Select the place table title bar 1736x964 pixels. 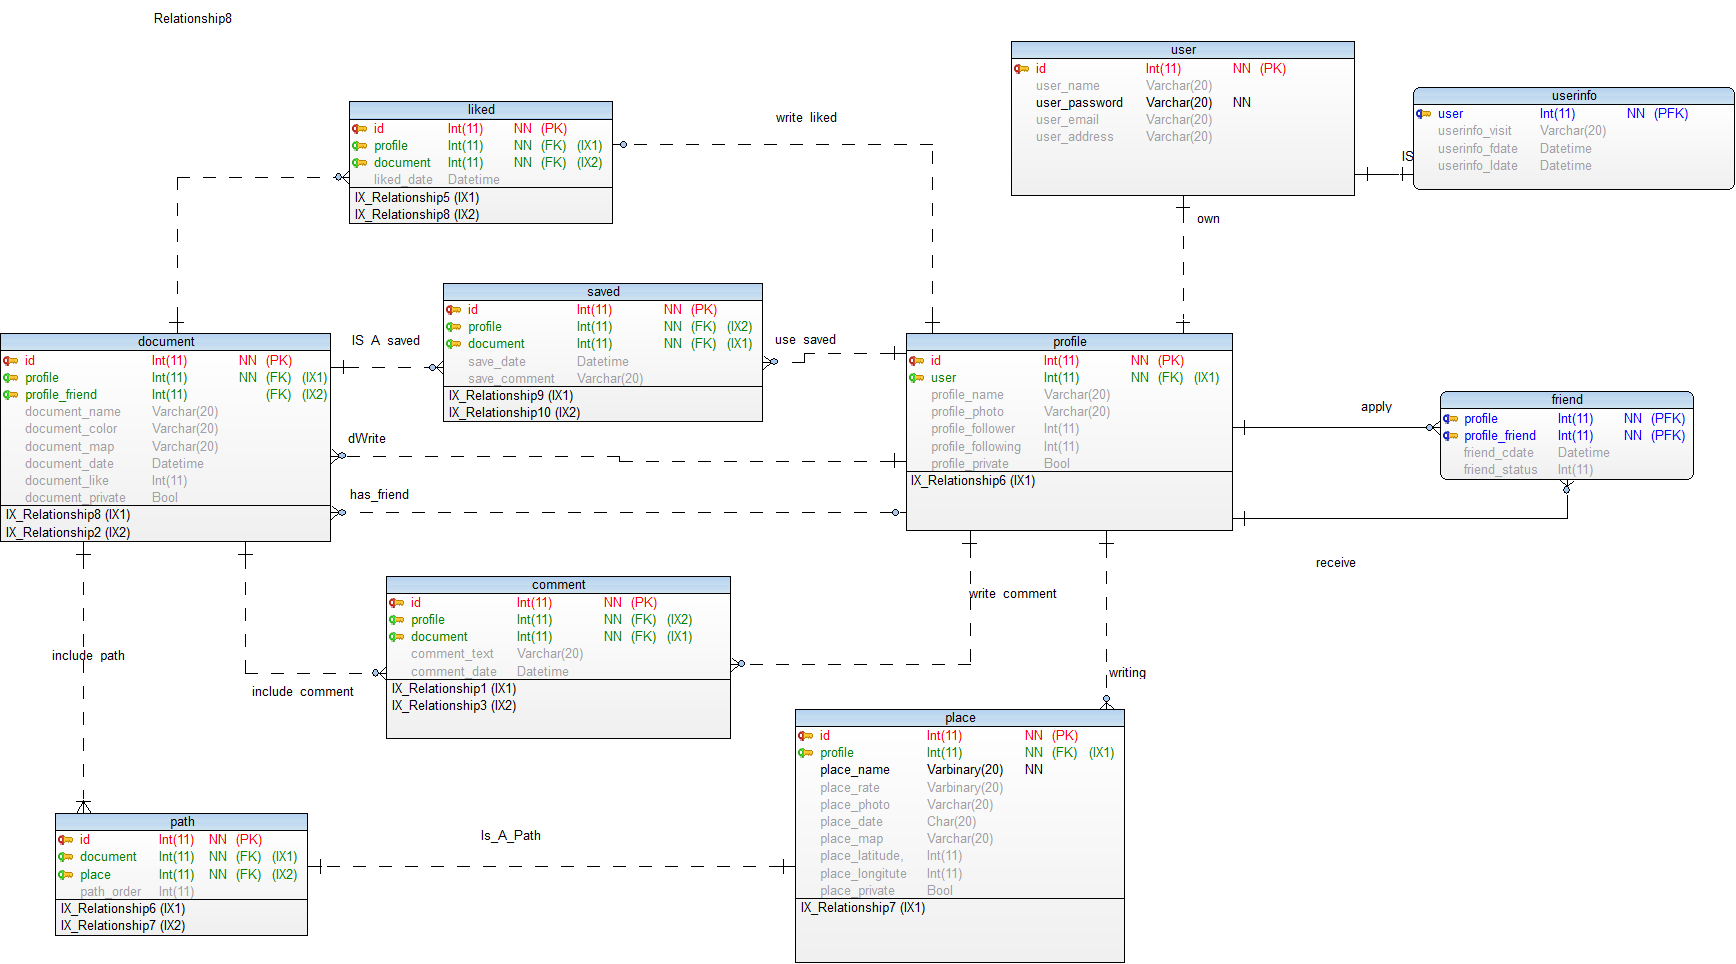point(960,718)
